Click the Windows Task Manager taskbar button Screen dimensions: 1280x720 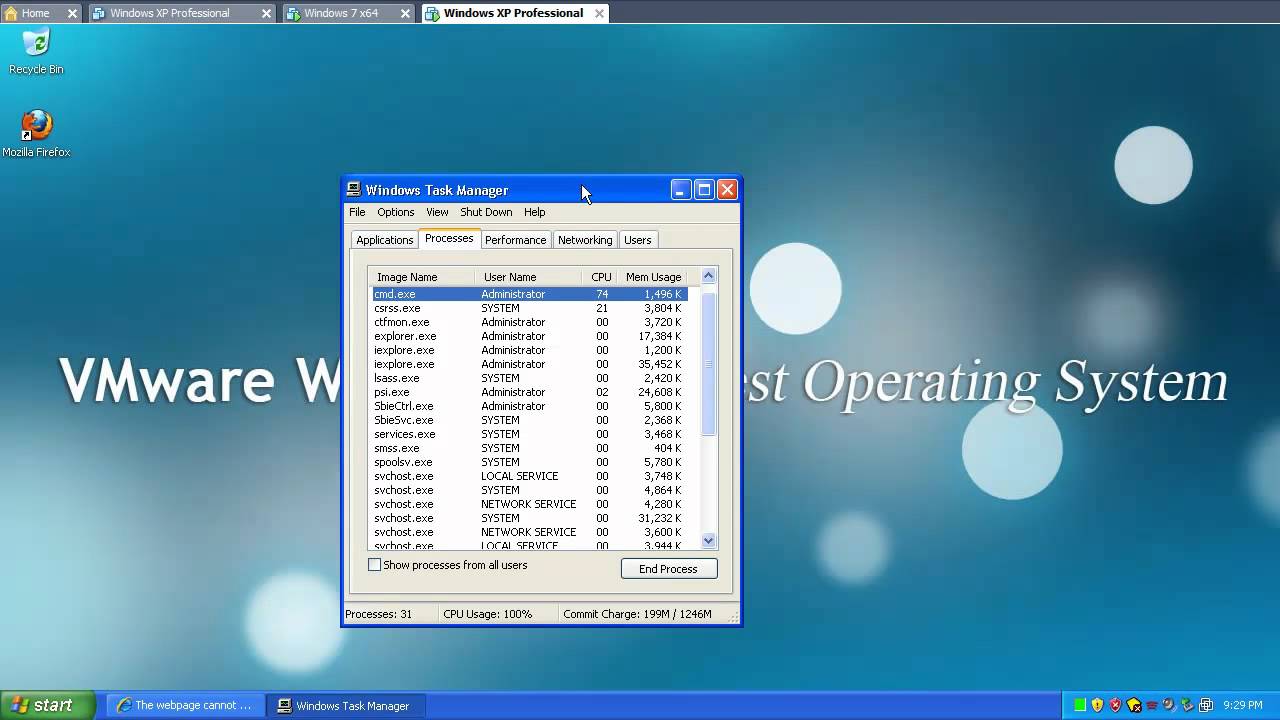pyautogui.click(x=346, y=705)
